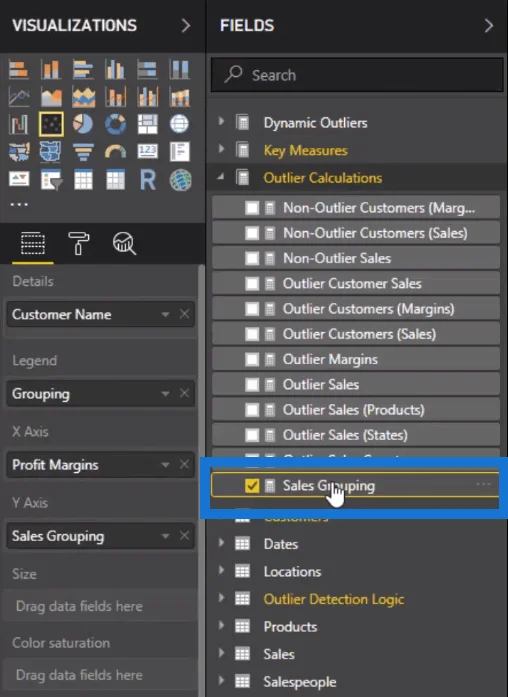Choose the R script visual icon
508x697 pixels.
pos(148,180)
